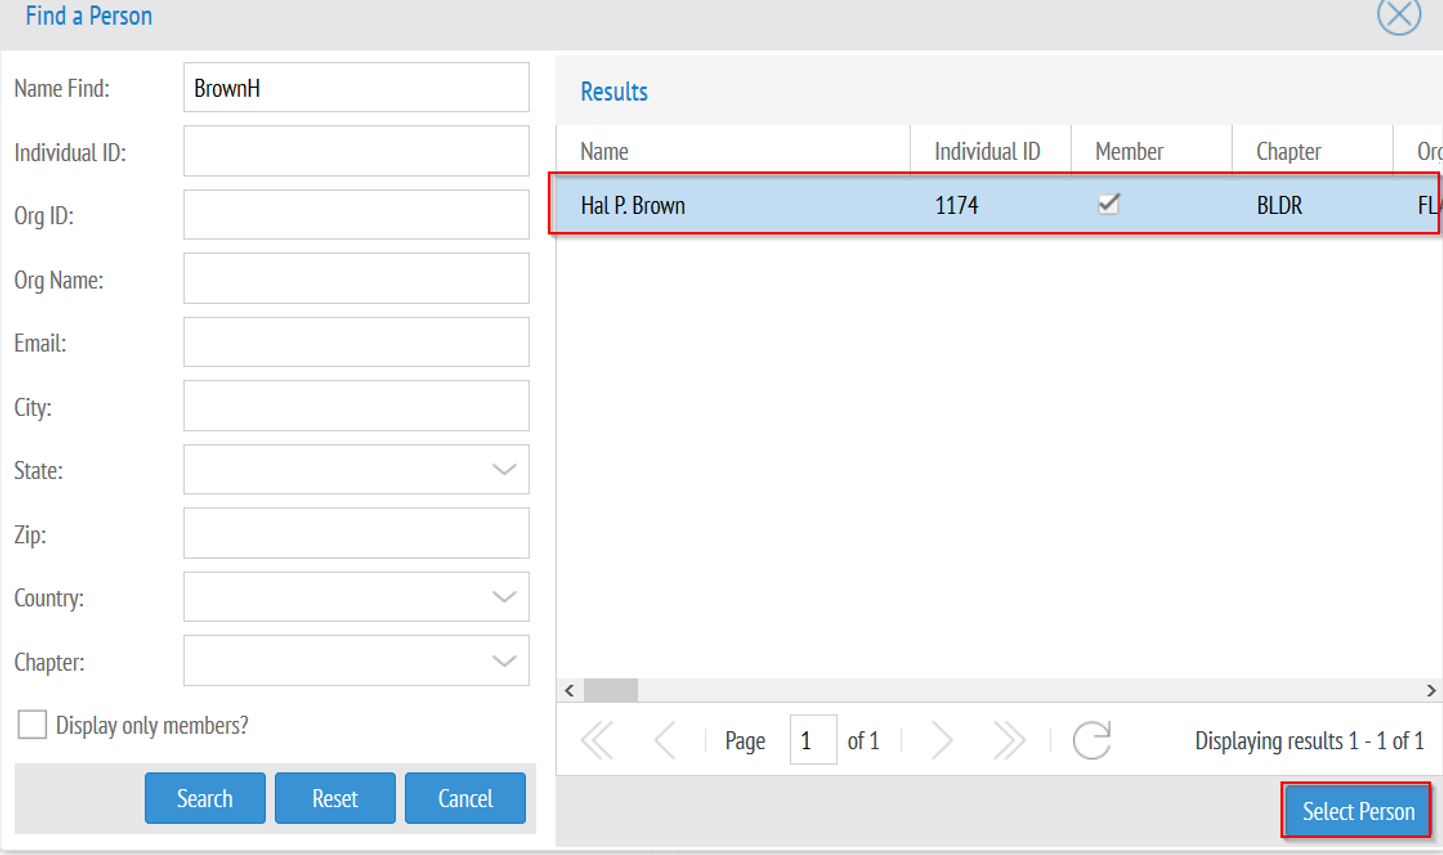Click the horizontal scrollbar thumb
The width and height of the screenshot is (1443, 855).
(611, 691)
